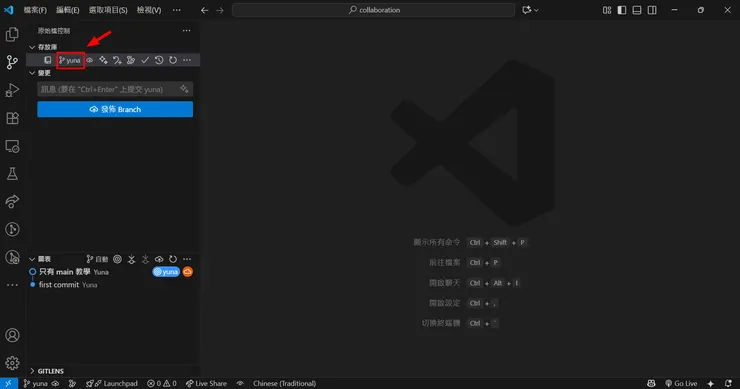Collapse the 變更 changes section

tap(32, 73)
